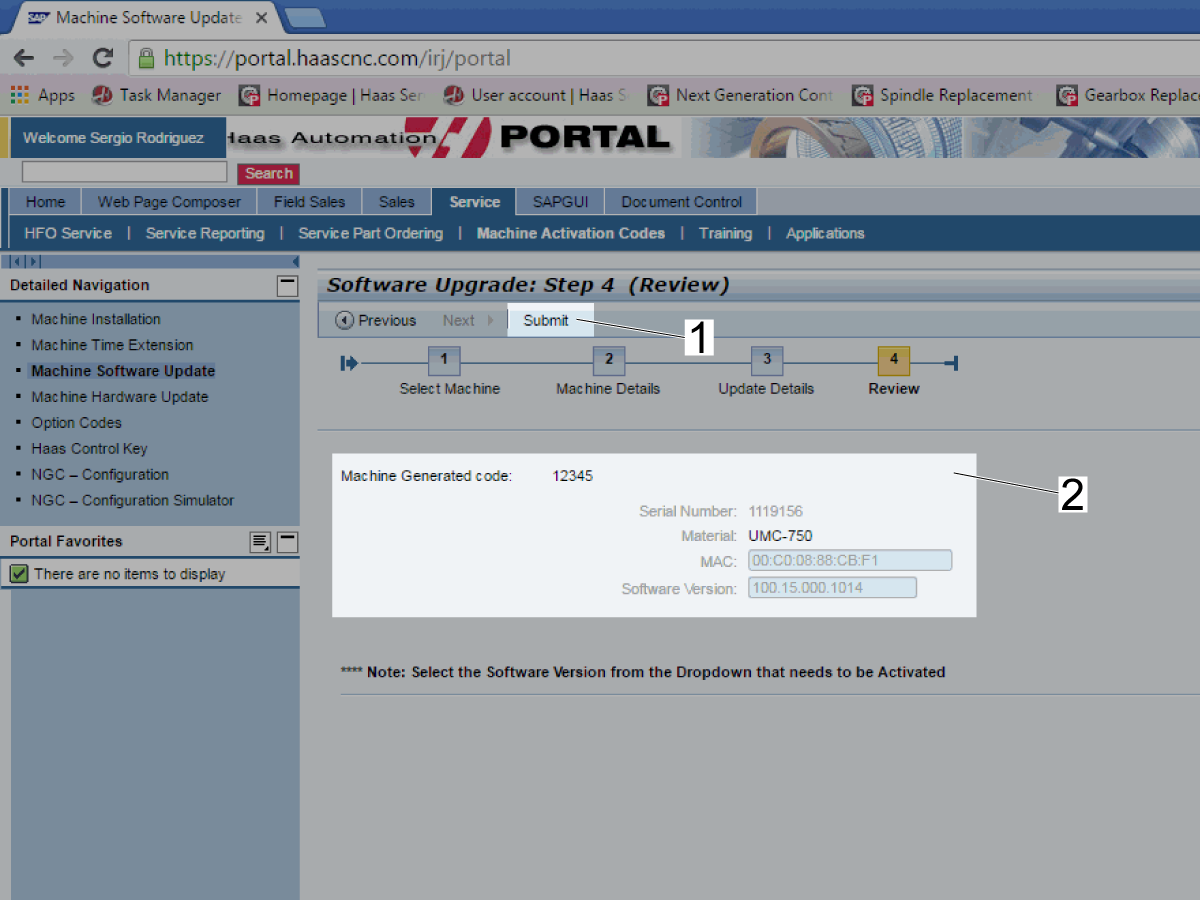Open the User account Haas bookmark
Viewport: 1200px width, 900px height.
tap(536, 95)
